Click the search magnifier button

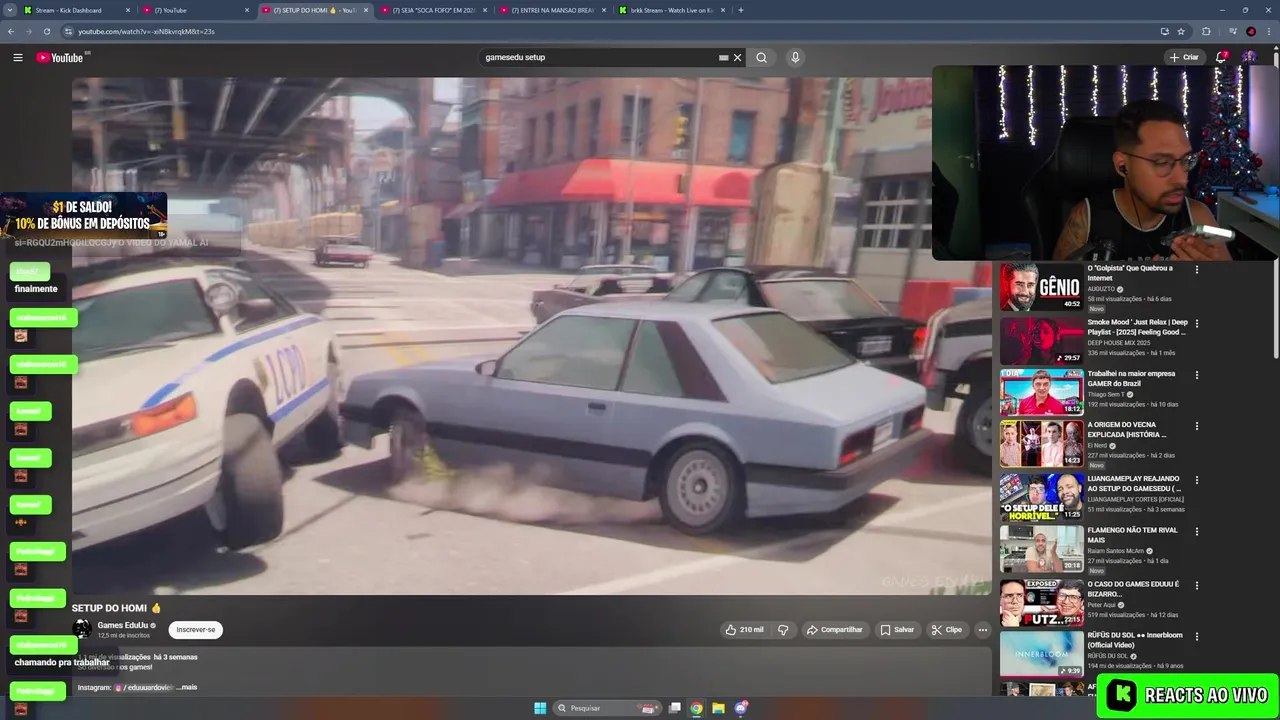pyautogui.click(x=761, y=58)
